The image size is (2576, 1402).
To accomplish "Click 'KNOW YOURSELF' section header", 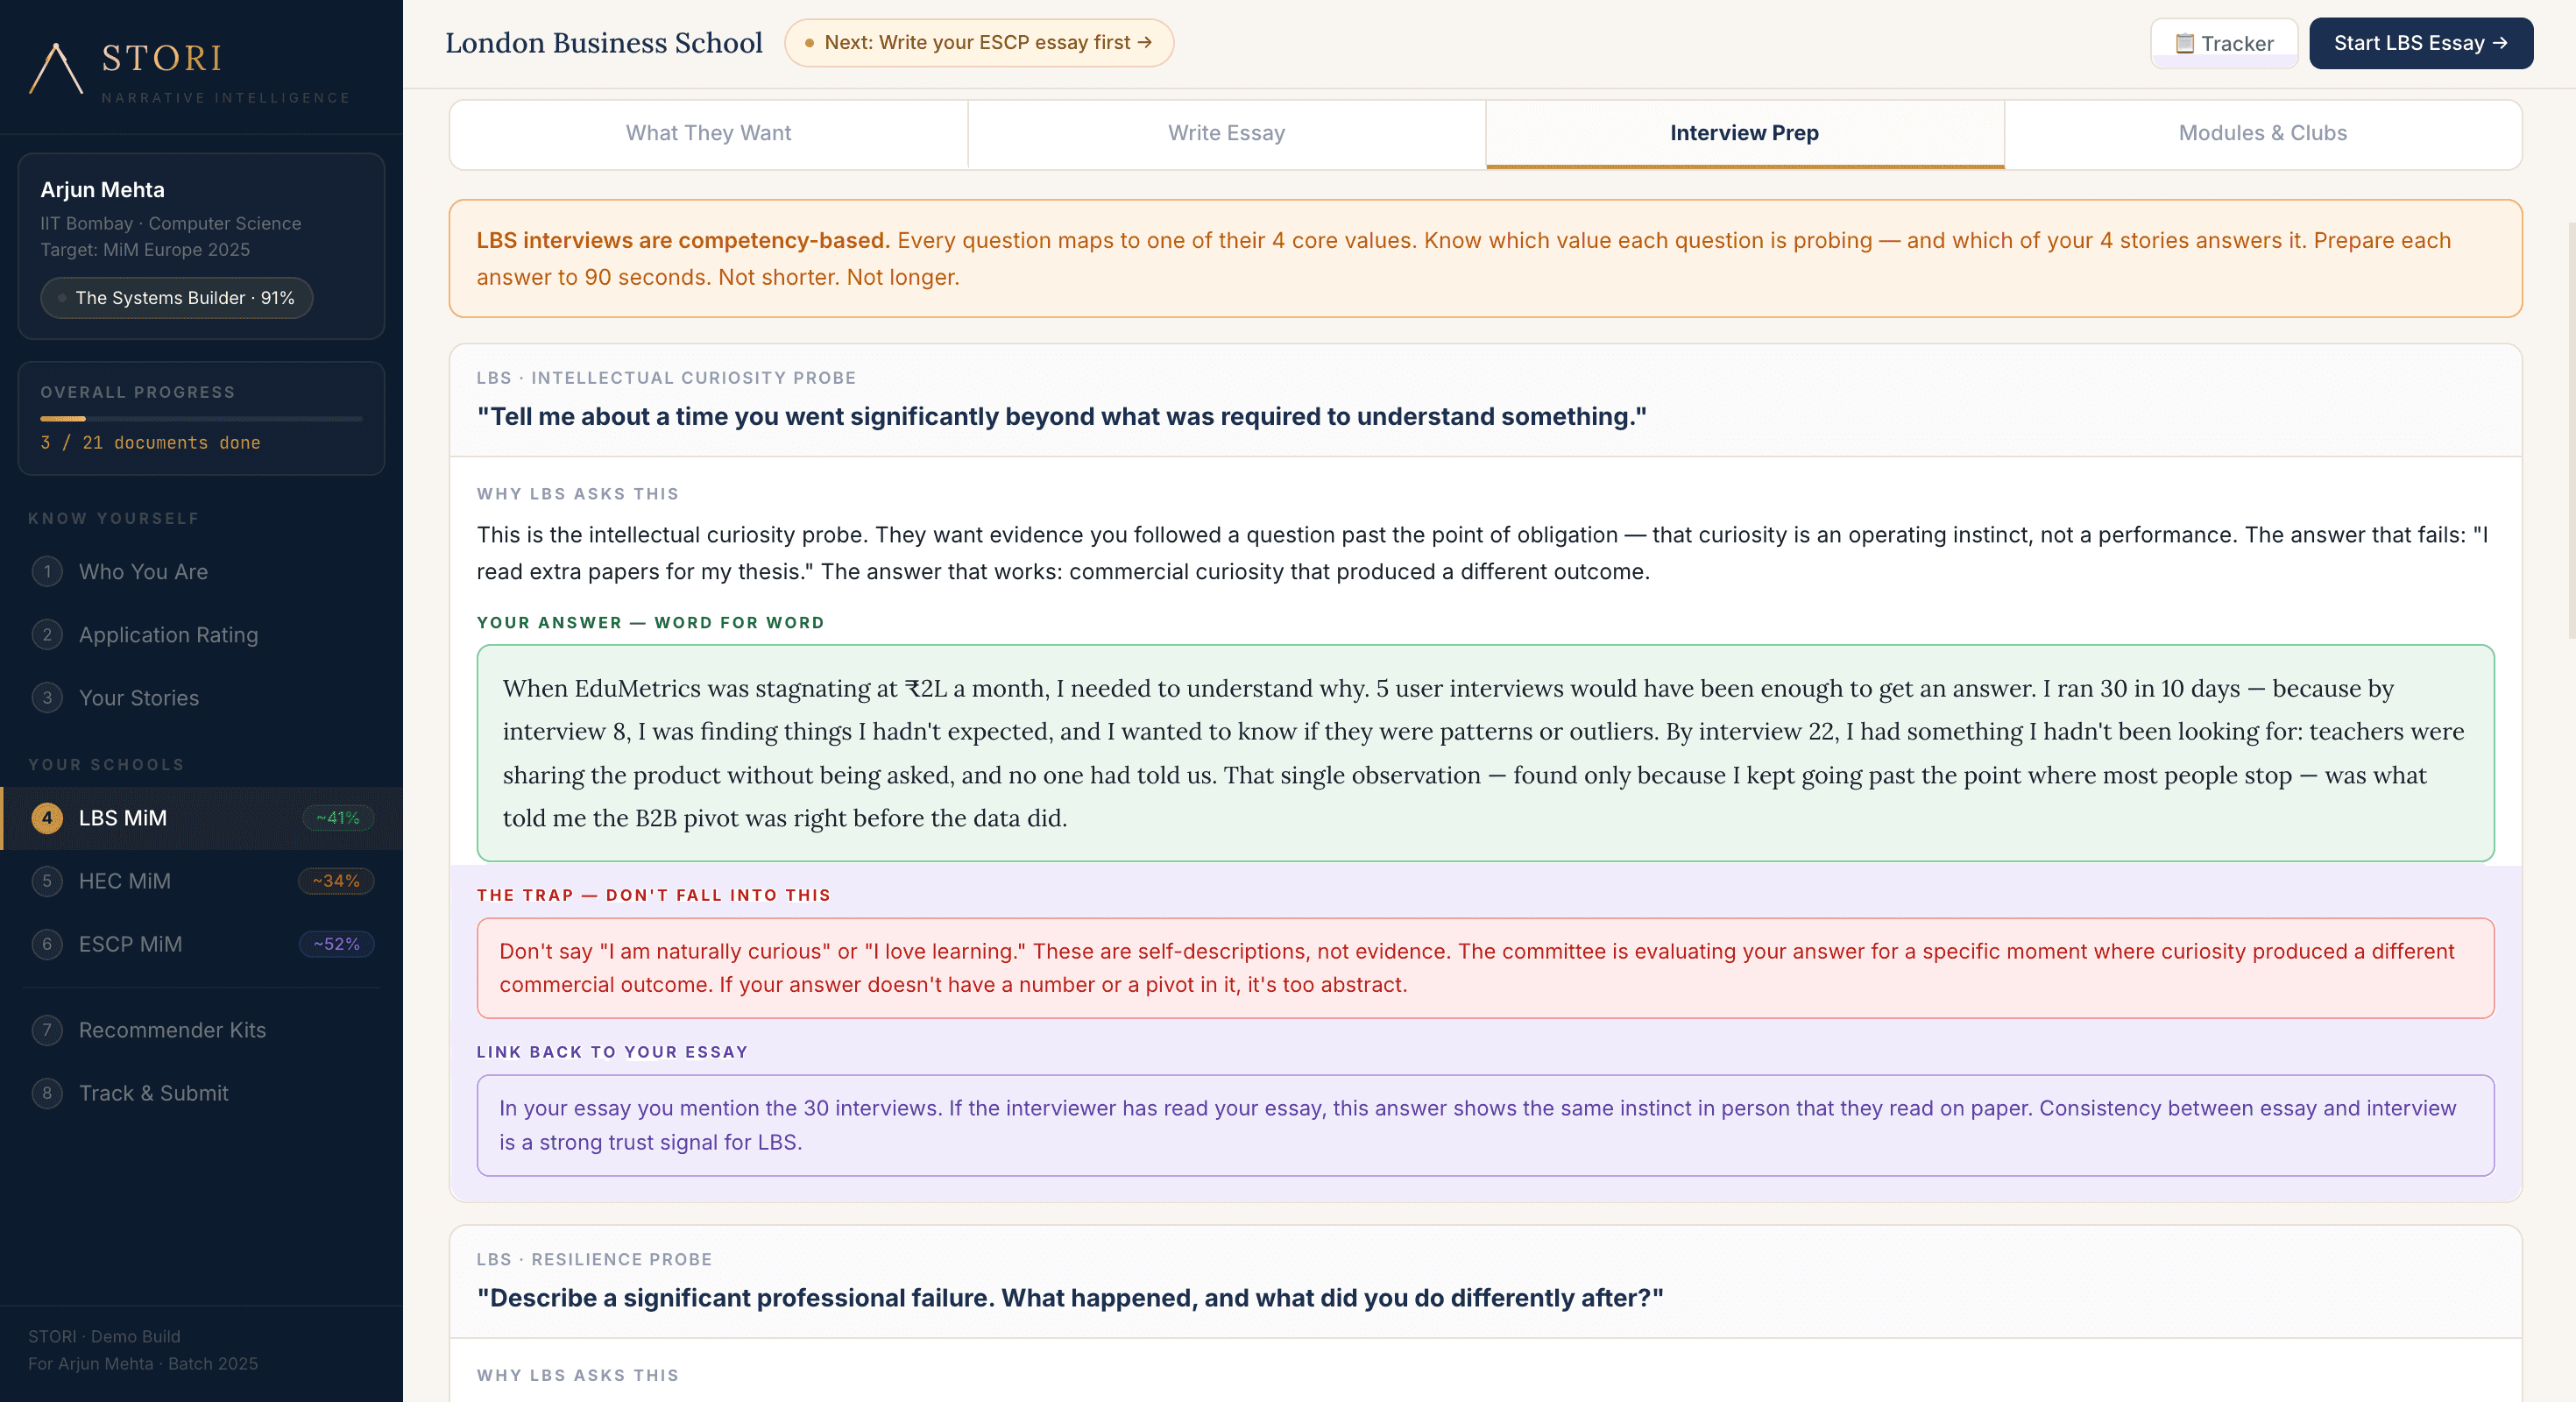I will coord(113,519).
